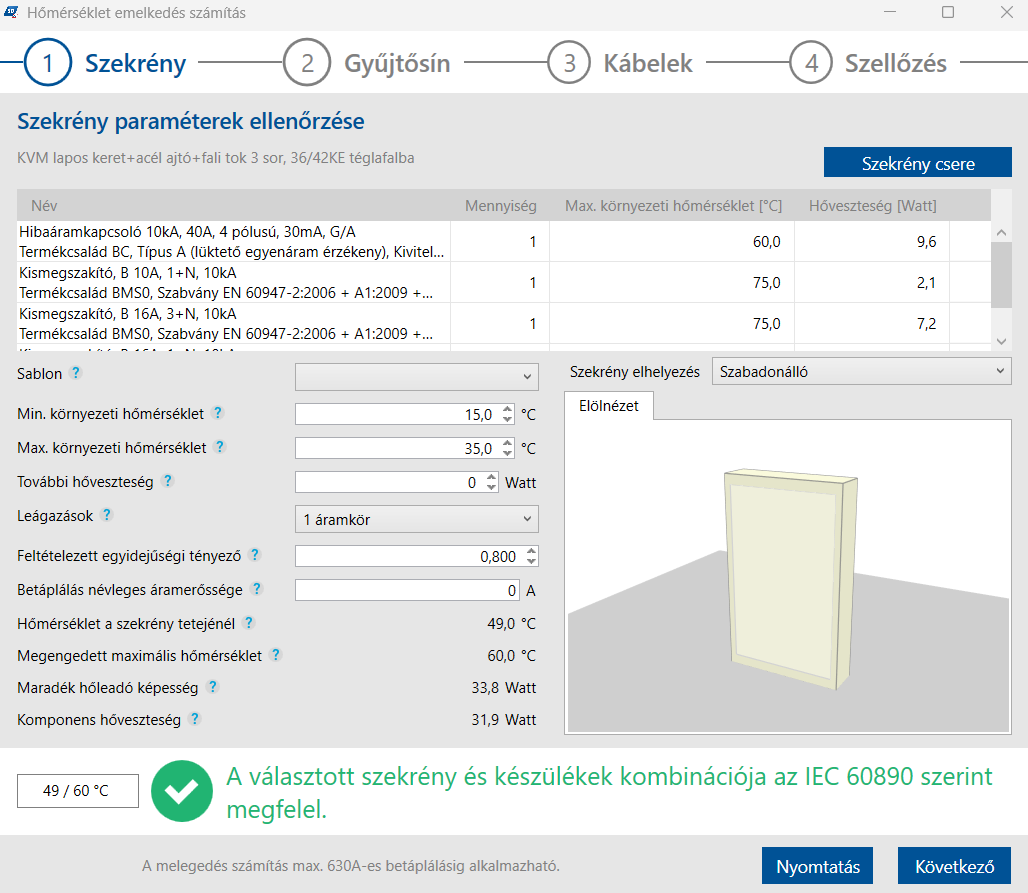Increase egyidejűségi tényező value
1028x893 pixels.
tap(532, 551)
